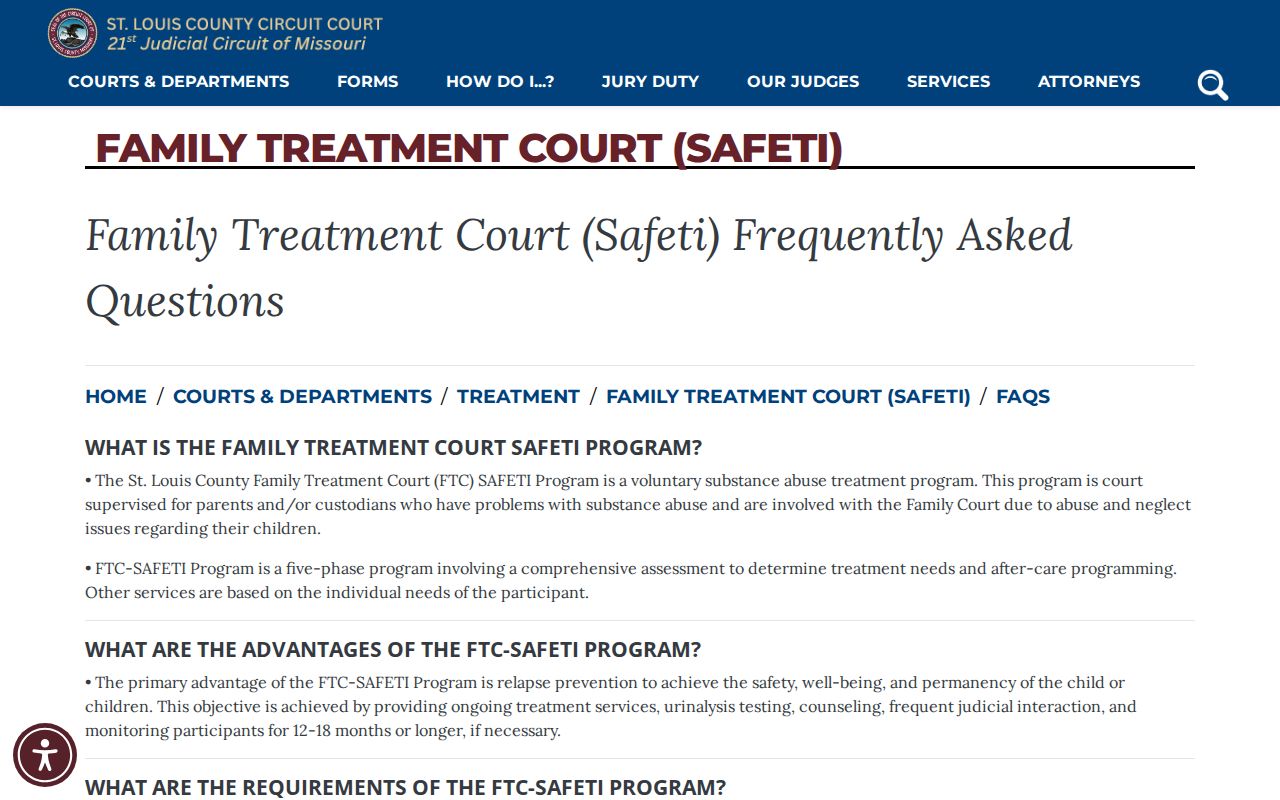This screenshot has width=1280, height=800.
Task: Go to the Home breadcrumb link
Action: tap(116, 397)
